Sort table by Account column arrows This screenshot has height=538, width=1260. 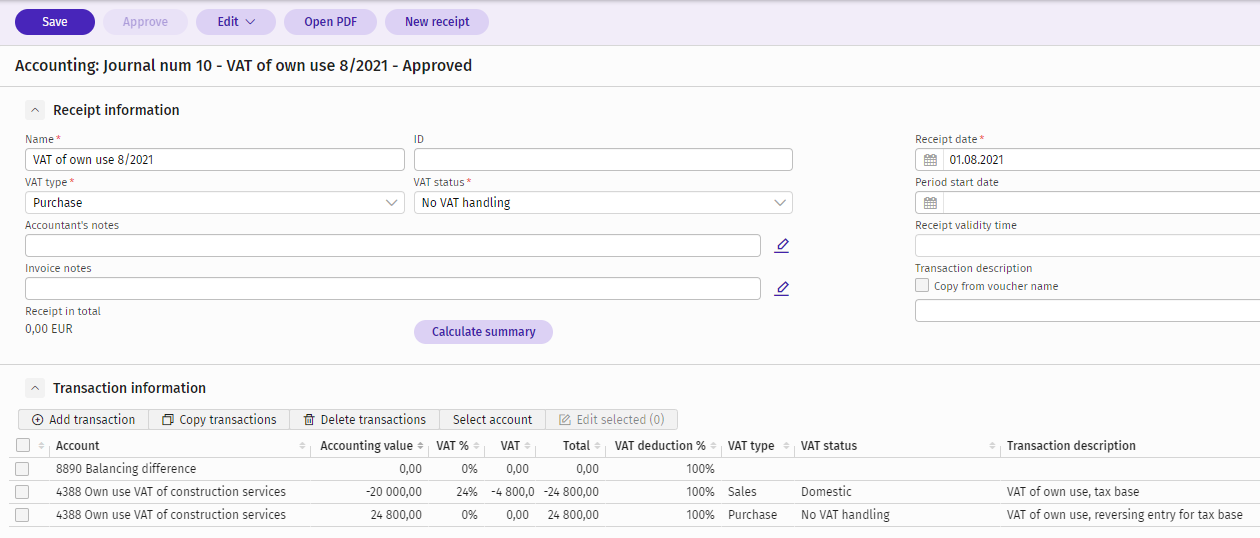point(302,446)
